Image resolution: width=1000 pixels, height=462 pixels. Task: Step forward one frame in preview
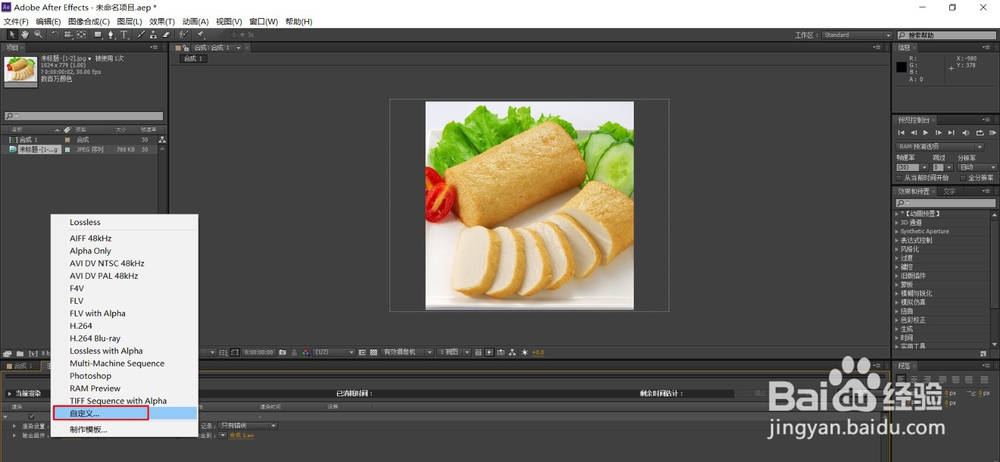(938, 133)
